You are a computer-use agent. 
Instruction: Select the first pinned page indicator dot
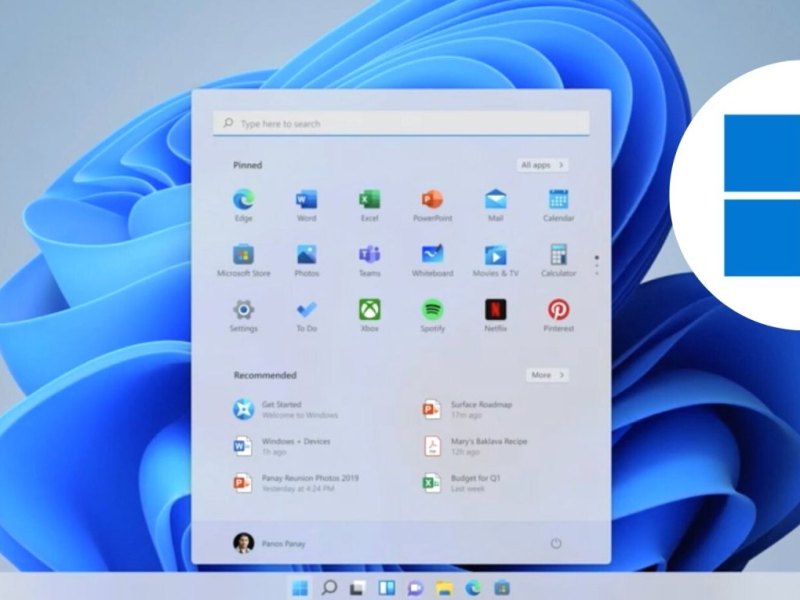tap(597, 258)
